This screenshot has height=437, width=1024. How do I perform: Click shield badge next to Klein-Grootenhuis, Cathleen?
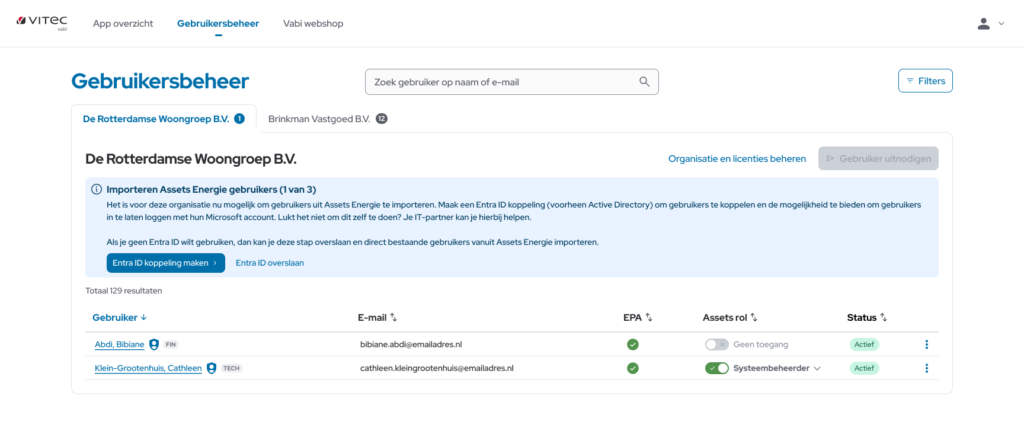211,368
